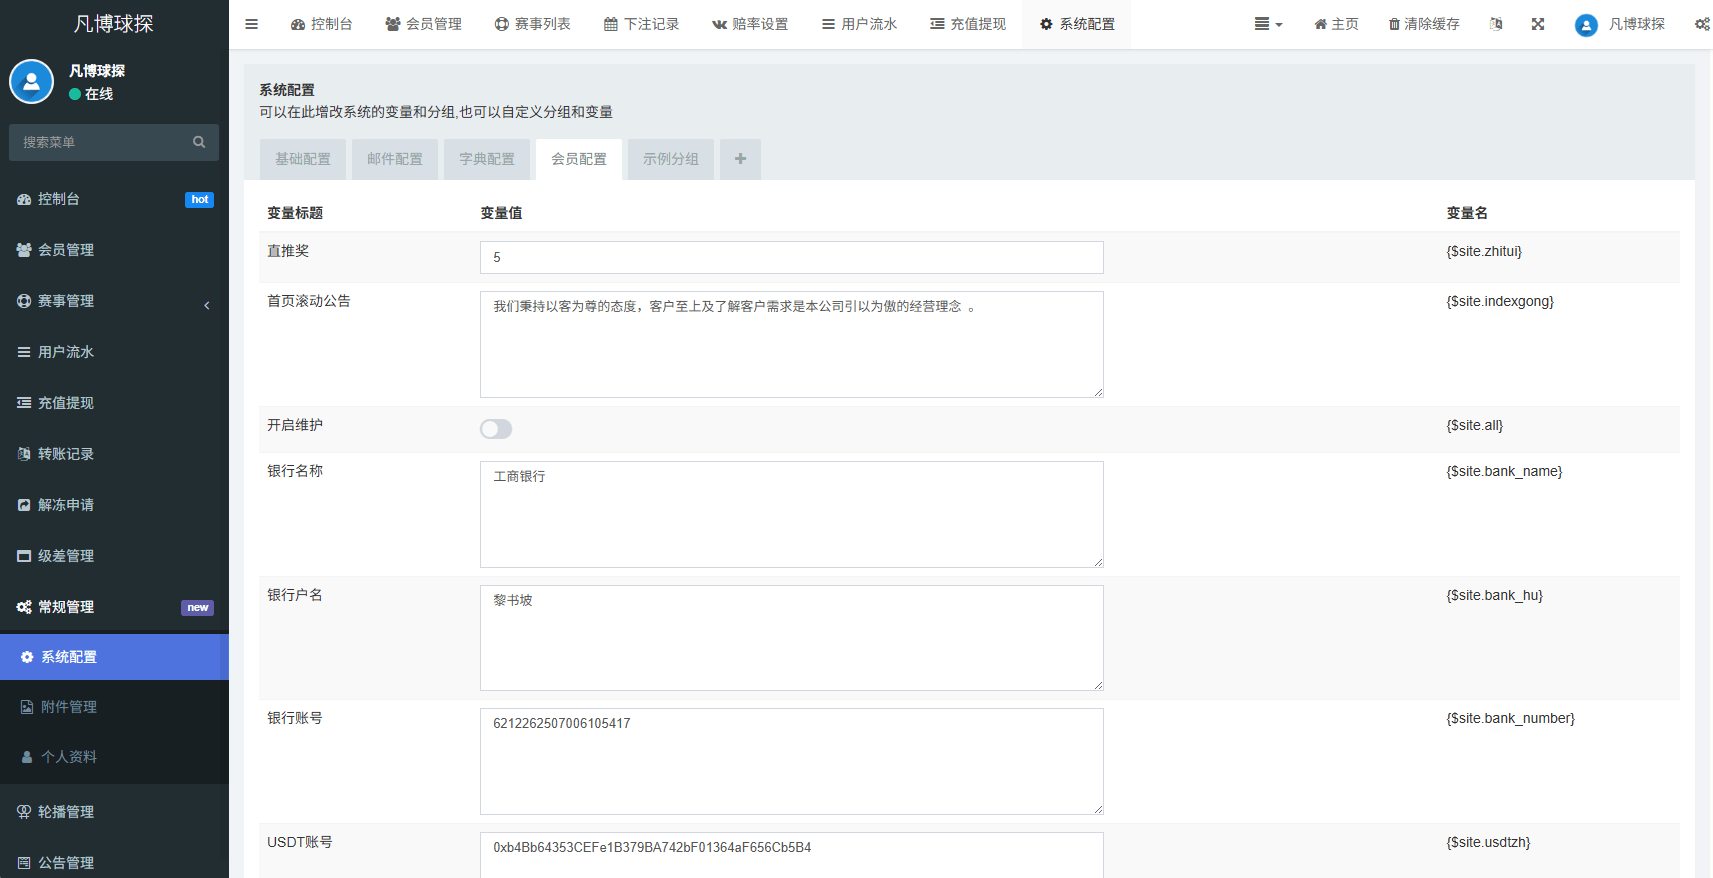Expand the 赛事管理 sidebar submenu
The width and height of the screenshot is (1713, 878).
point(114,301)
